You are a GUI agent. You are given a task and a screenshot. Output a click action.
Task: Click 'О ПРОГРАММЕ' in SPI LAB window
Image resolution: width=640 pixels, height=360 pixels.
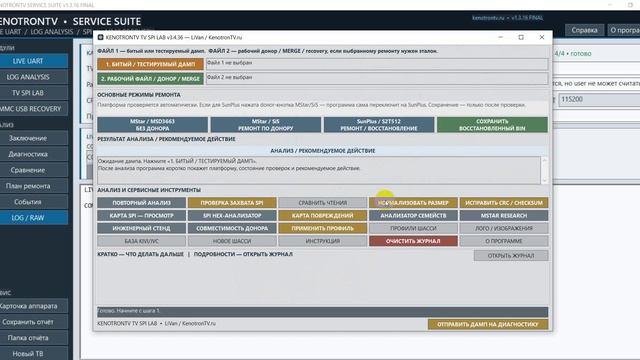tap(504, 241)
